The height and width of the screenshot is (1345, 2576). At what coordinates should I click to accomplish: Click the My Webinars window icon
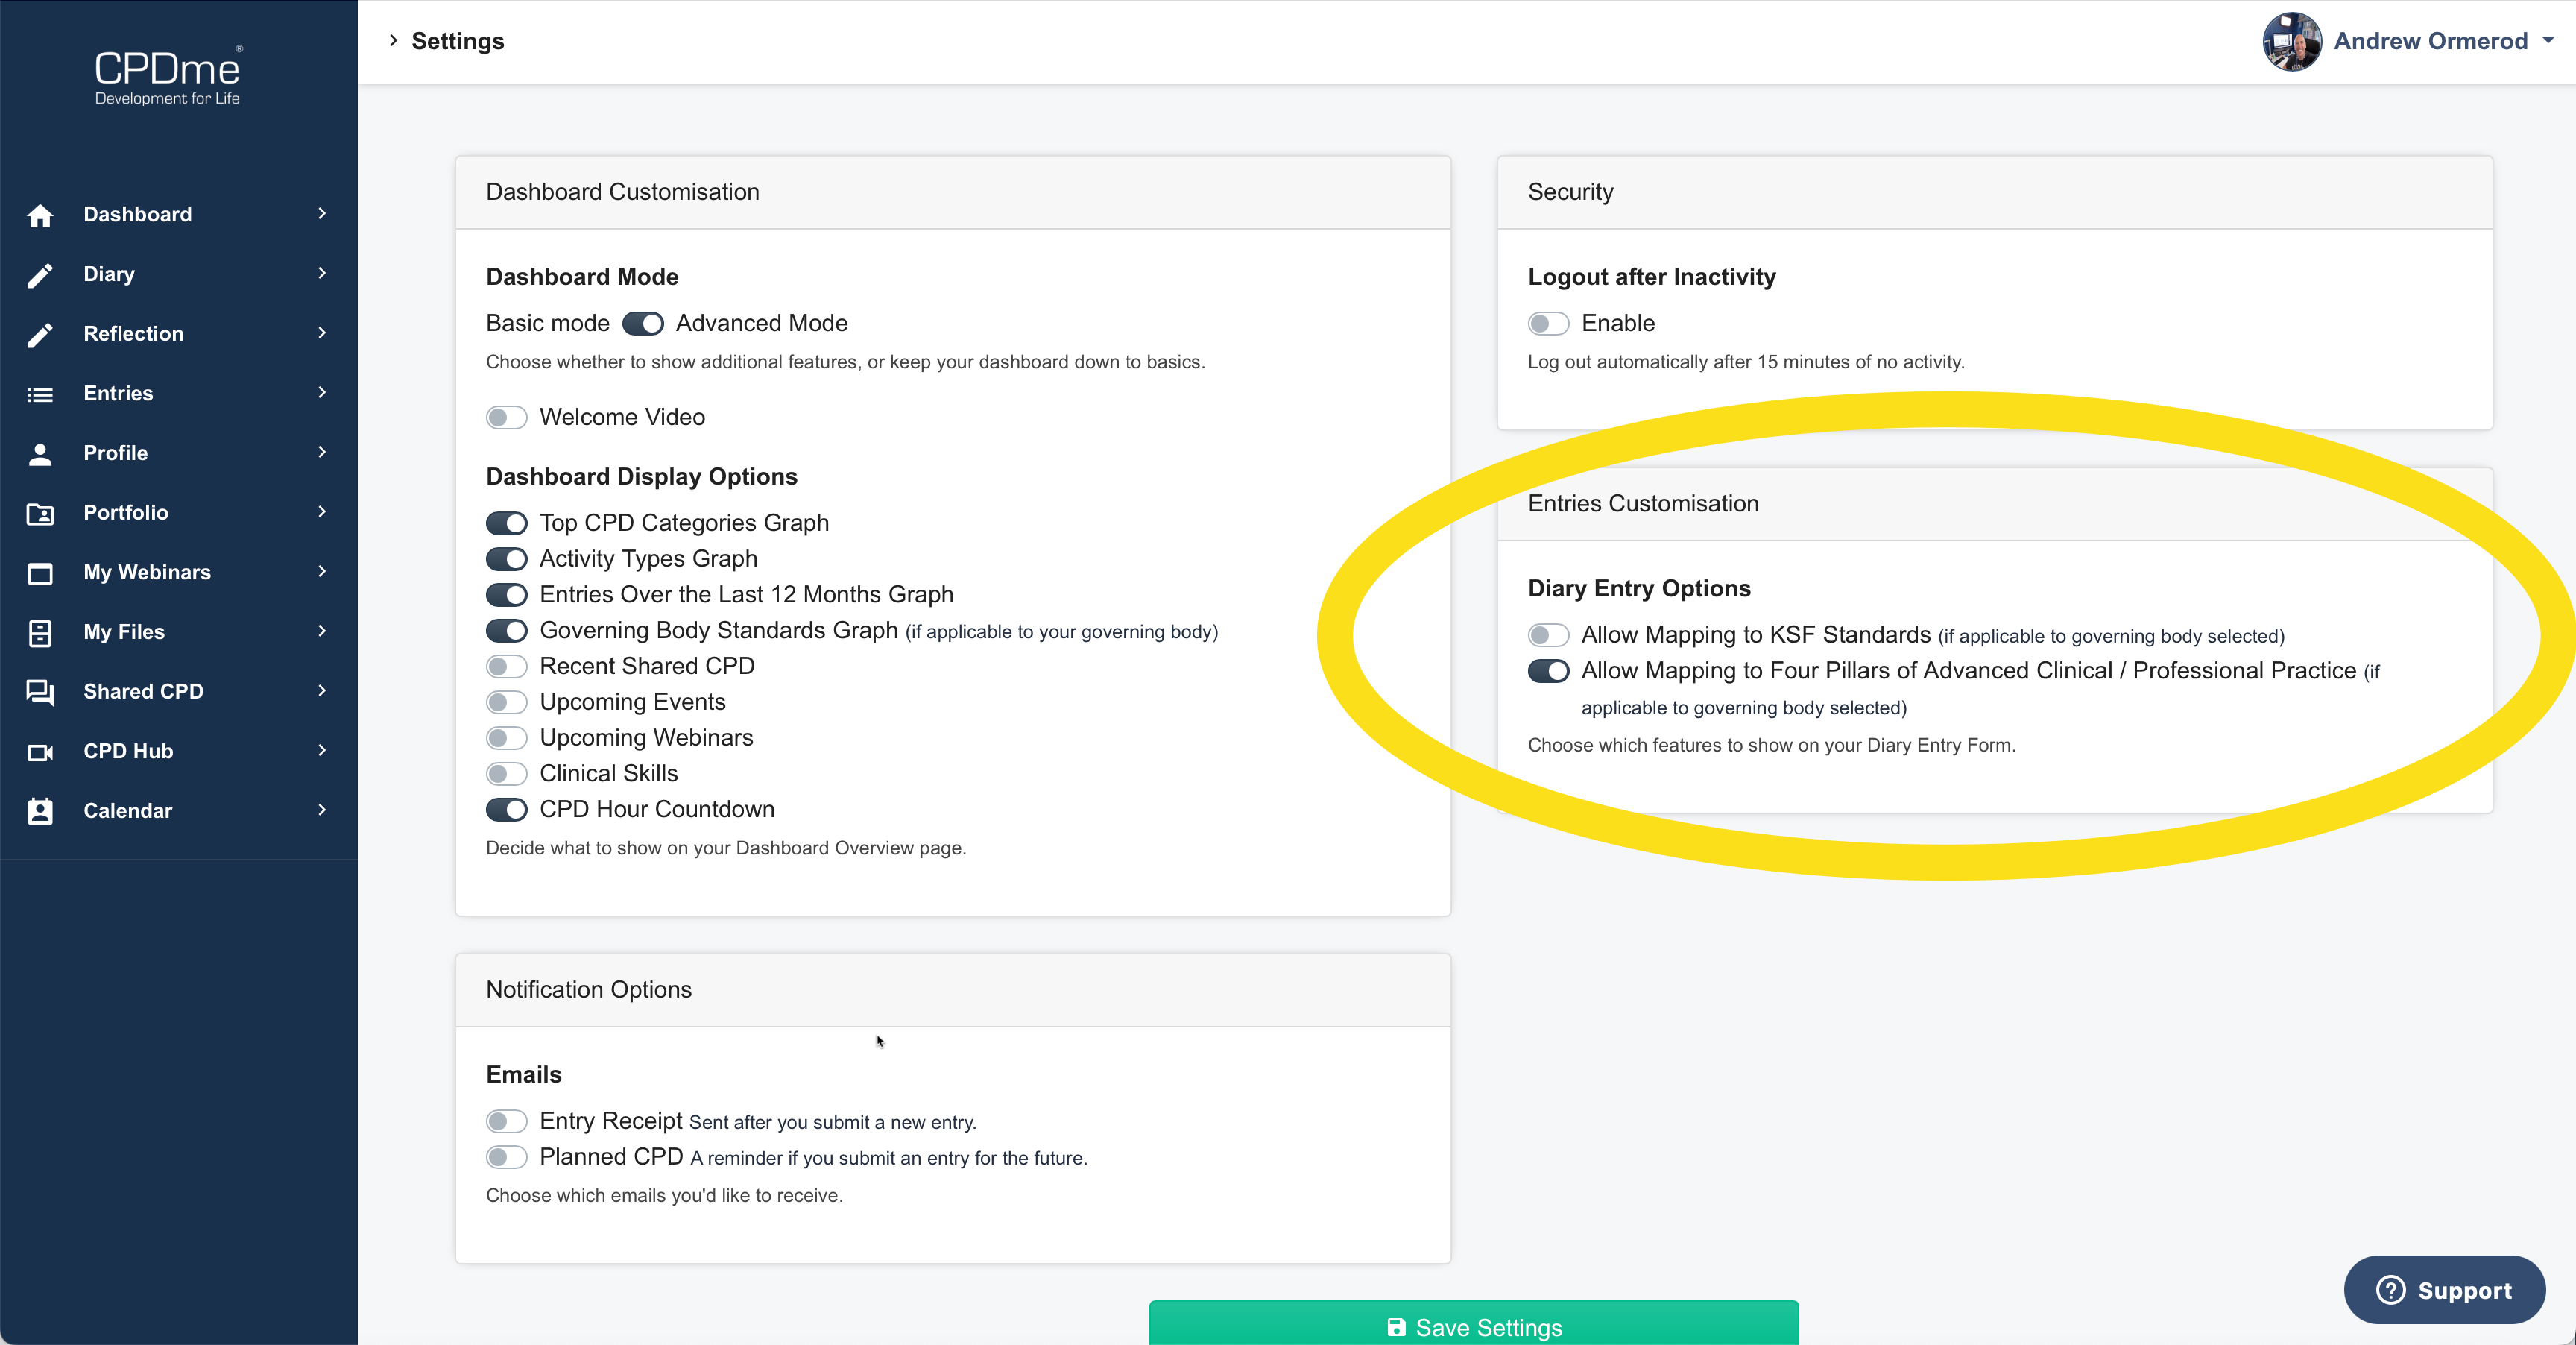click(x=40, y=573)
